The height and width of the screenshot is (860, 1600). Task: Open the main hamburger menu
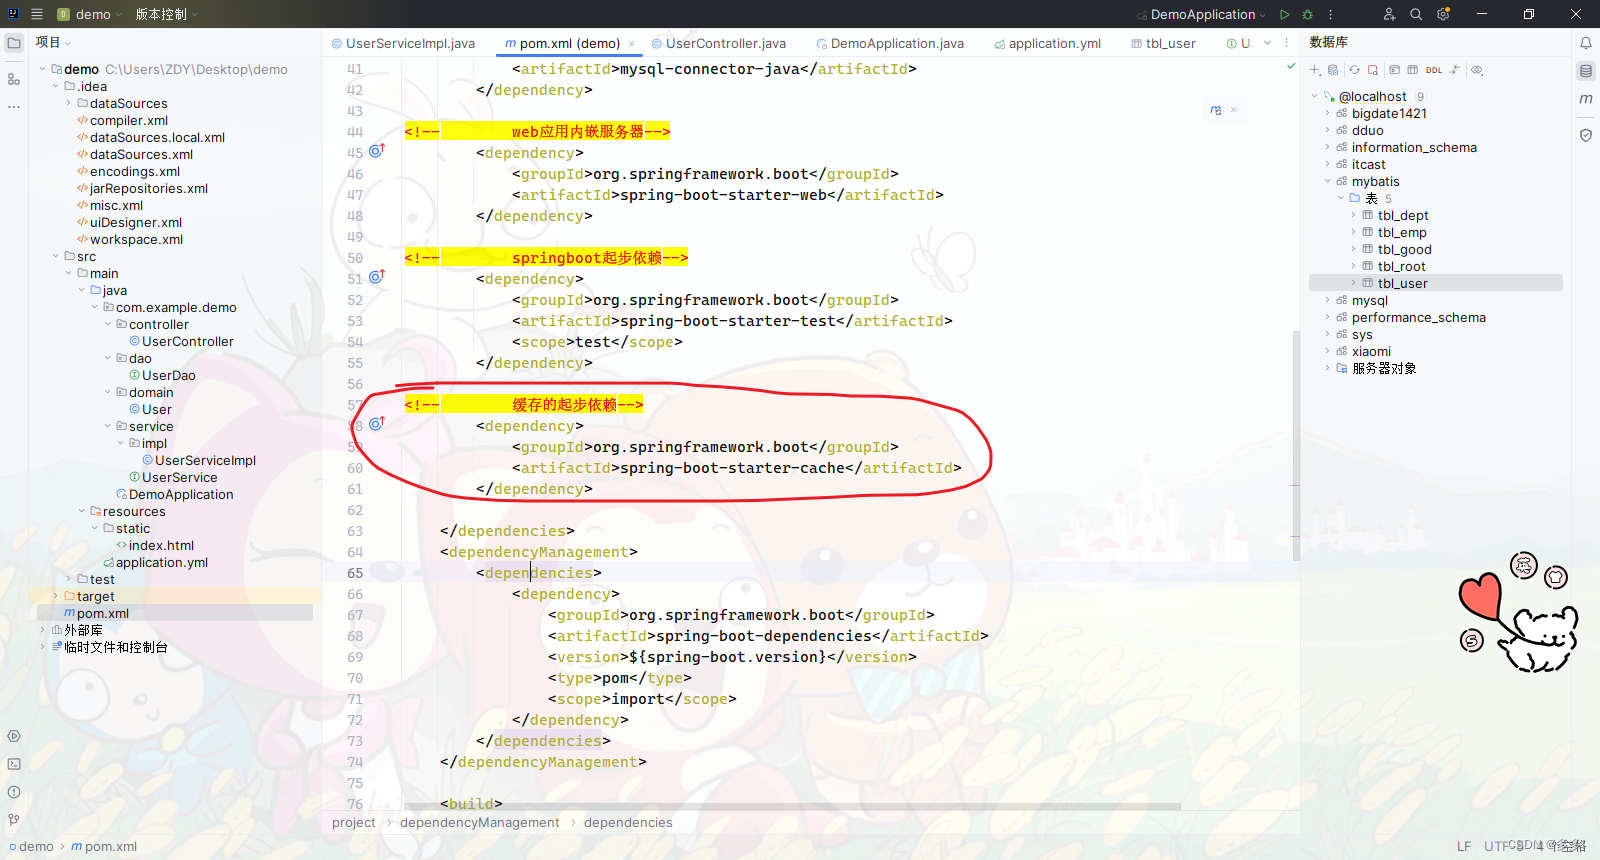[37, 14]
